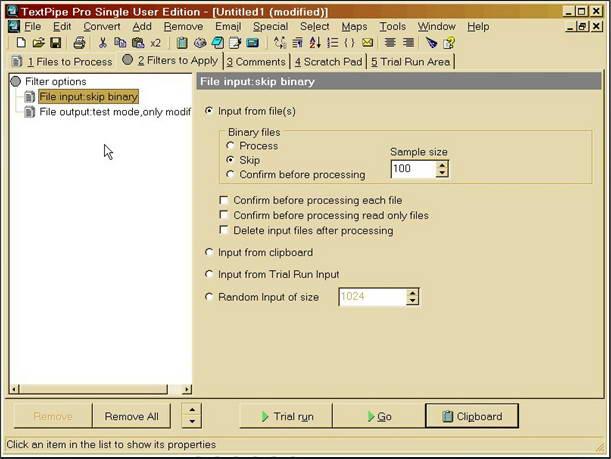Increase random input size spinner
Viewport: 611px width, 459px height.
(412, 293)
